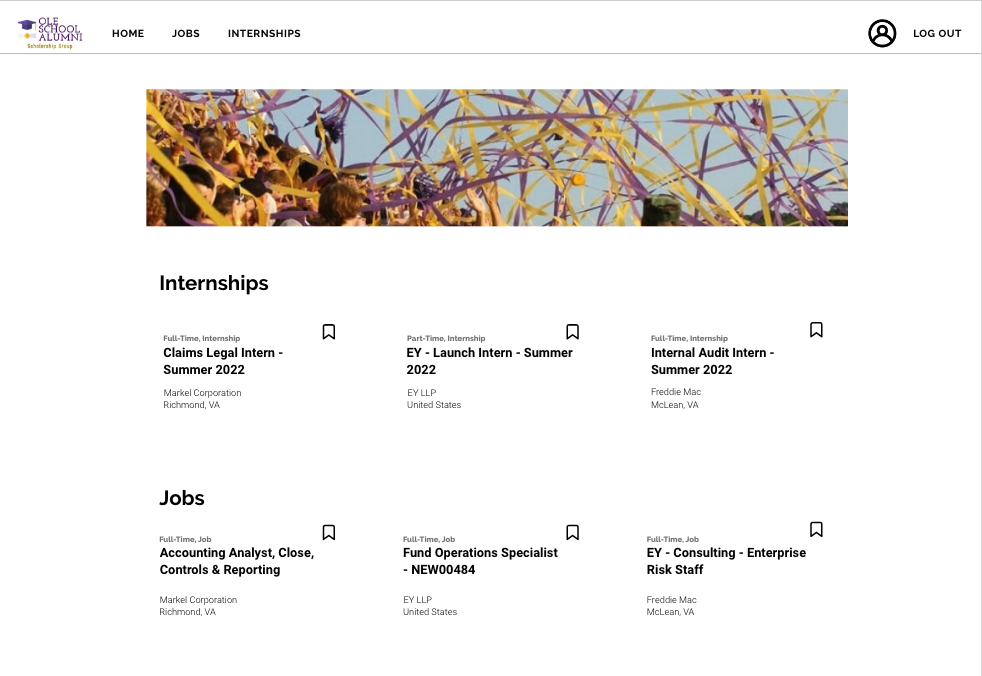Bookmark the Claims Legal Intern listing
982x676 pixels.
328,332
